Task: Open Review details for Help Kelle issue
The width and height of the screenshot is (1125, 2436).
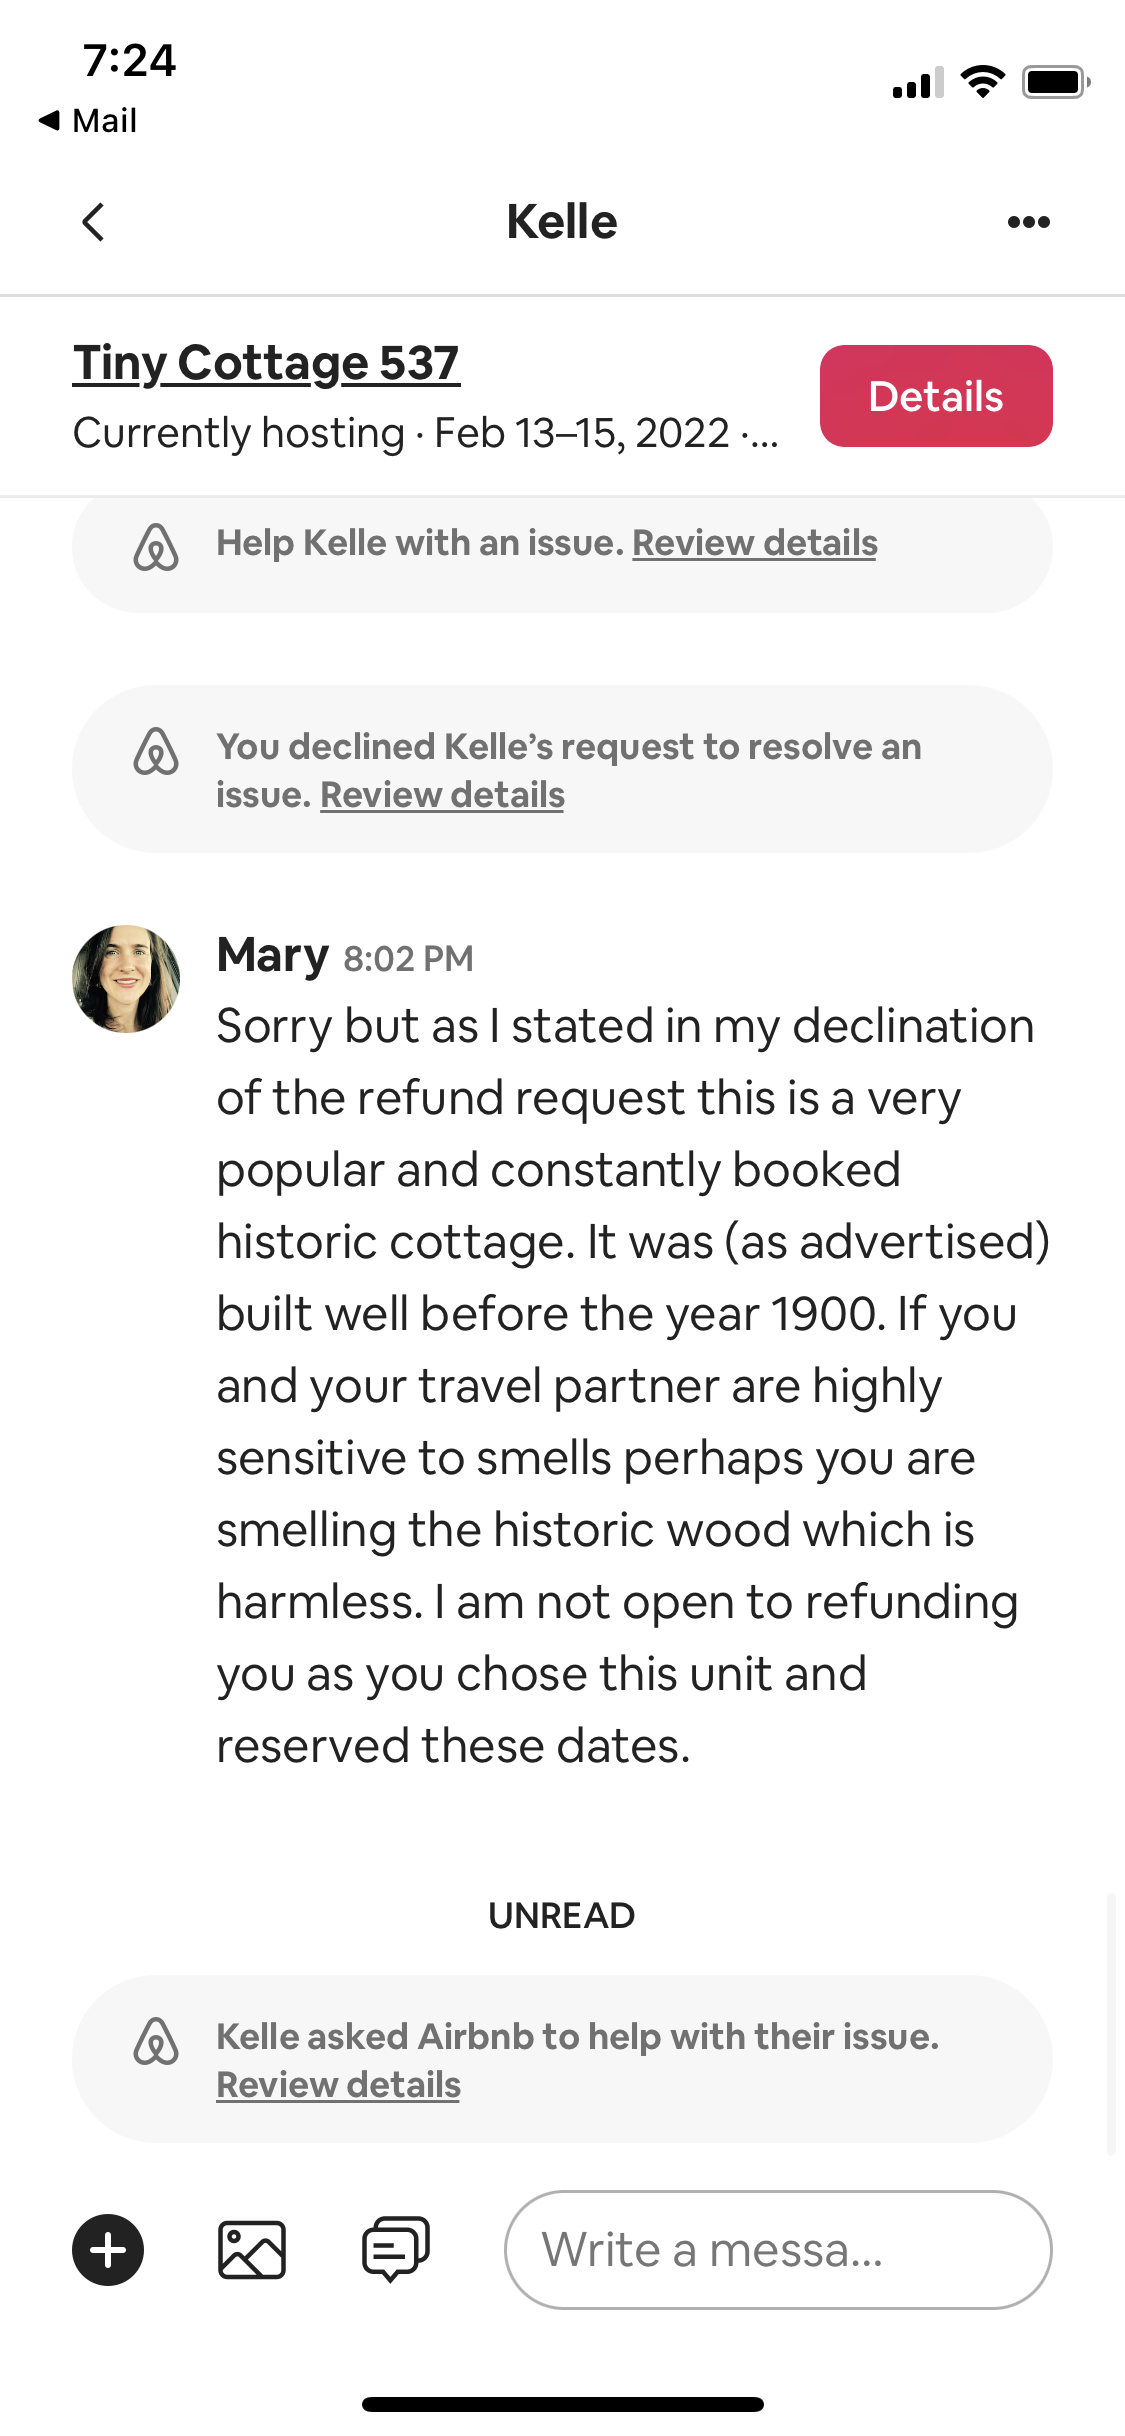Action: pos(754,543)
